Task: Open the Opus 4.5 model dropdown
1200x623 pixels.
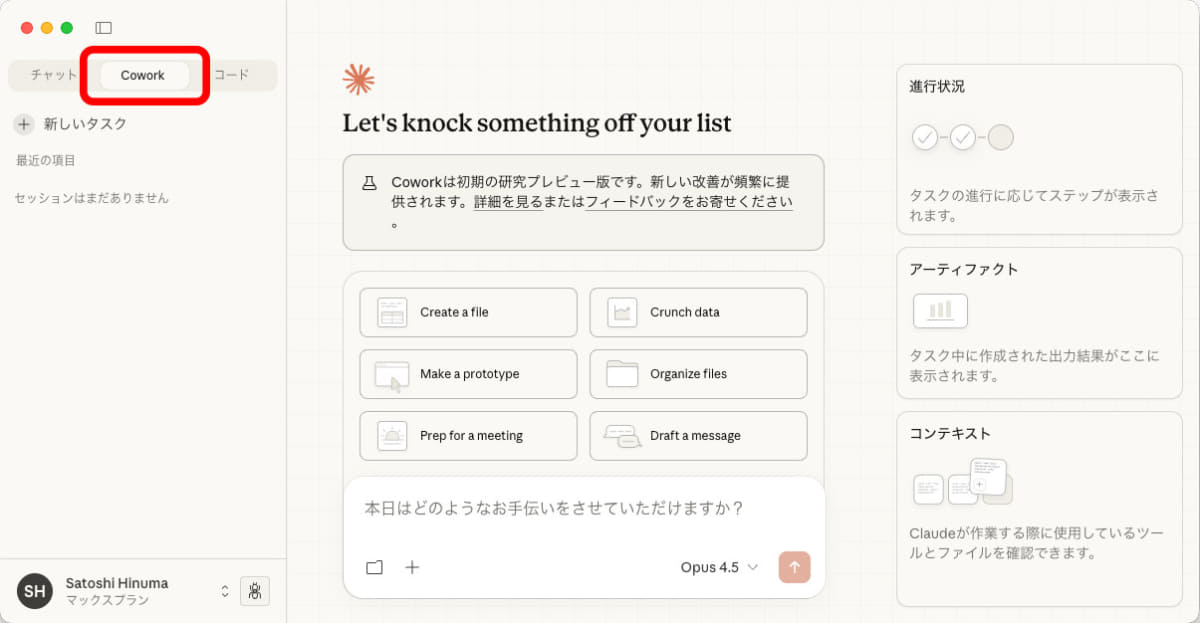Action: (x=720, y=567)
